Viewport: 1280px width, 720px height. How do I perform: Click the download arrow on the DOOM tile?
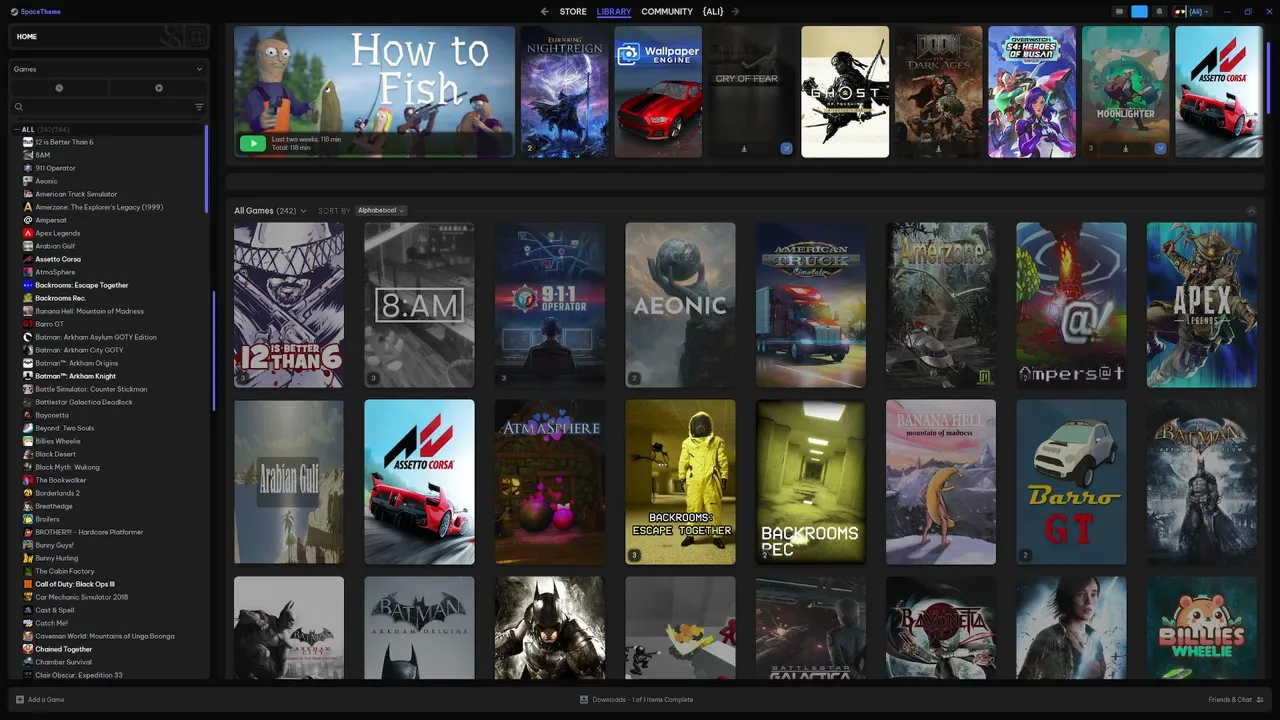[938, 149]
